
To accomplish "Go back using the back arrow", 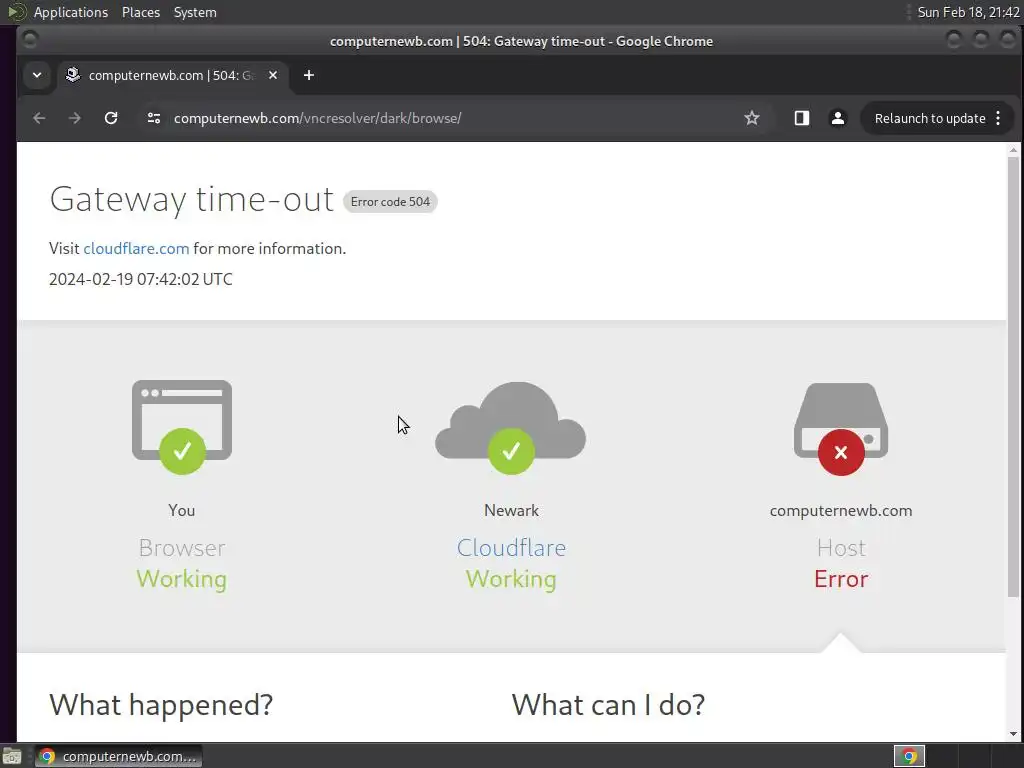I will [x=39, y=118].
